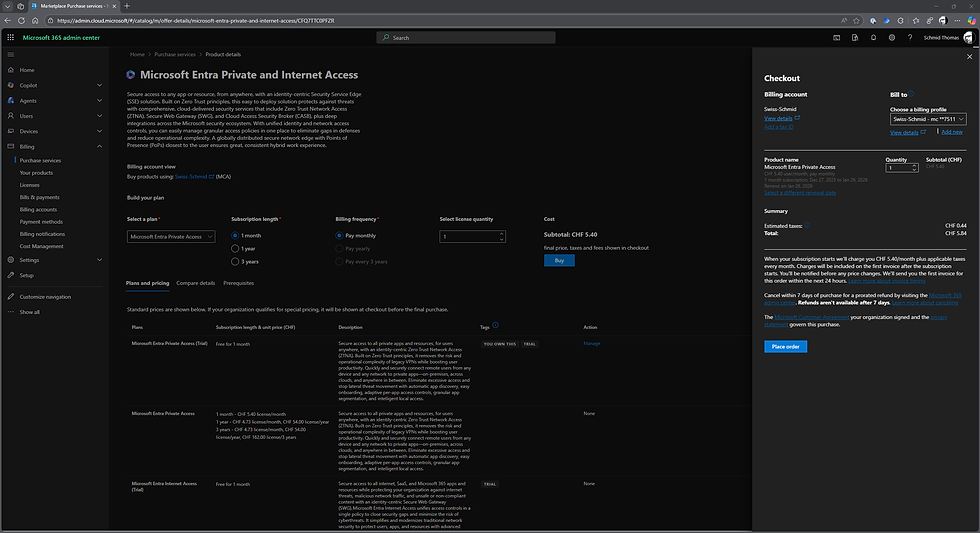
Task: Click the Estimated taxes info icon
Action: (x=807, y=225)
